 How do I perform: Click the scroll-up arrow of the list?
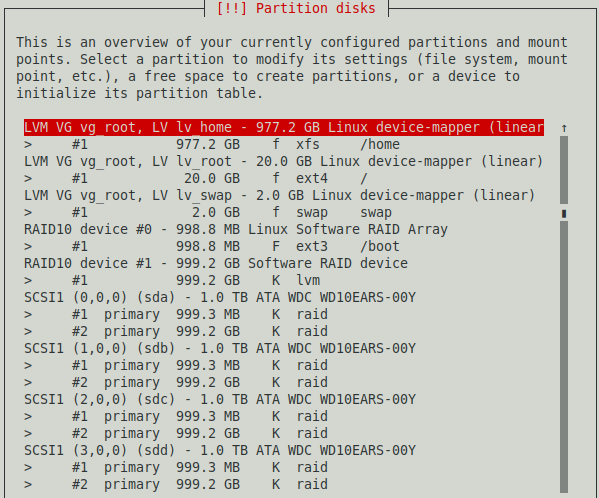(564, 128)
